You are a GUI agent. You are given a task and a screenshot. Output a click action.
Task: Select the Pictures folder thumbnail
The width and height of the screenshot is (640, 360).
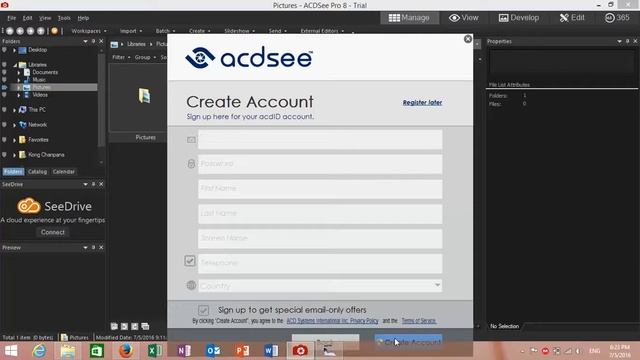[x=144, y=96]
